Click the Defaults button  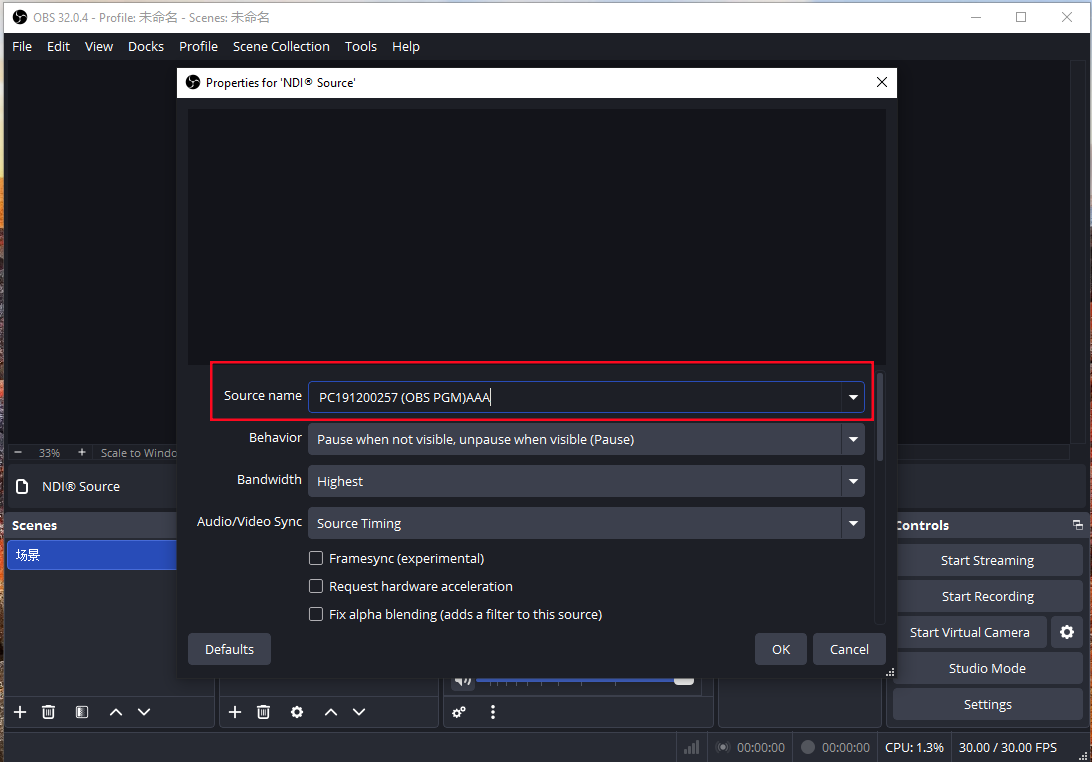click(229, 649)
